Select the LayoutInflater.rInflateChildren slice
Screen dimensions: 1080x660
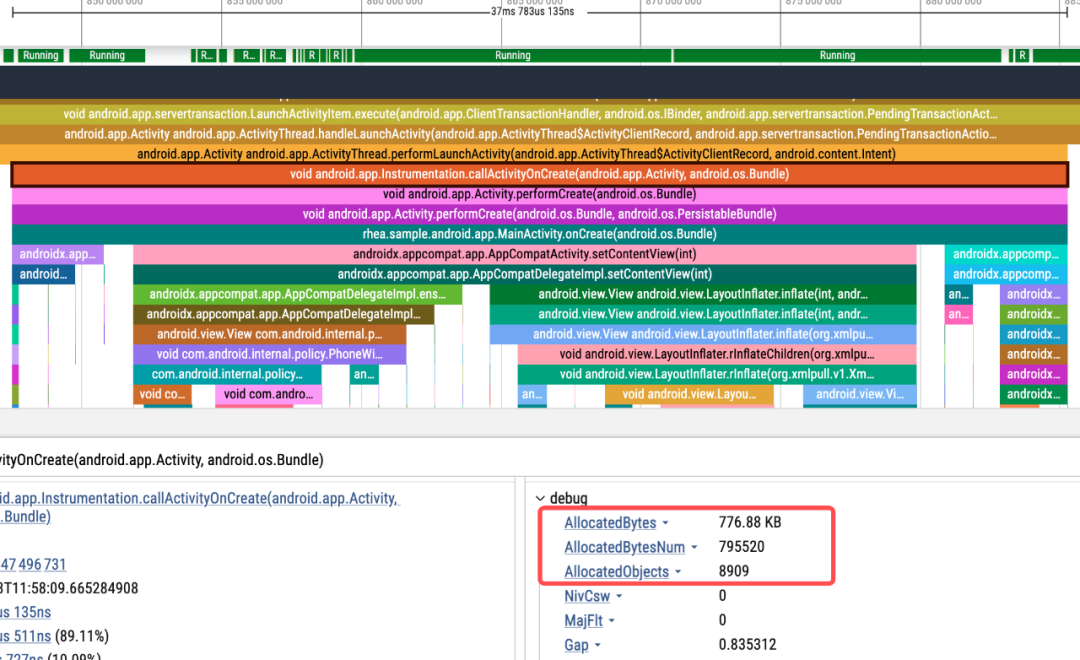click(716, 354)
